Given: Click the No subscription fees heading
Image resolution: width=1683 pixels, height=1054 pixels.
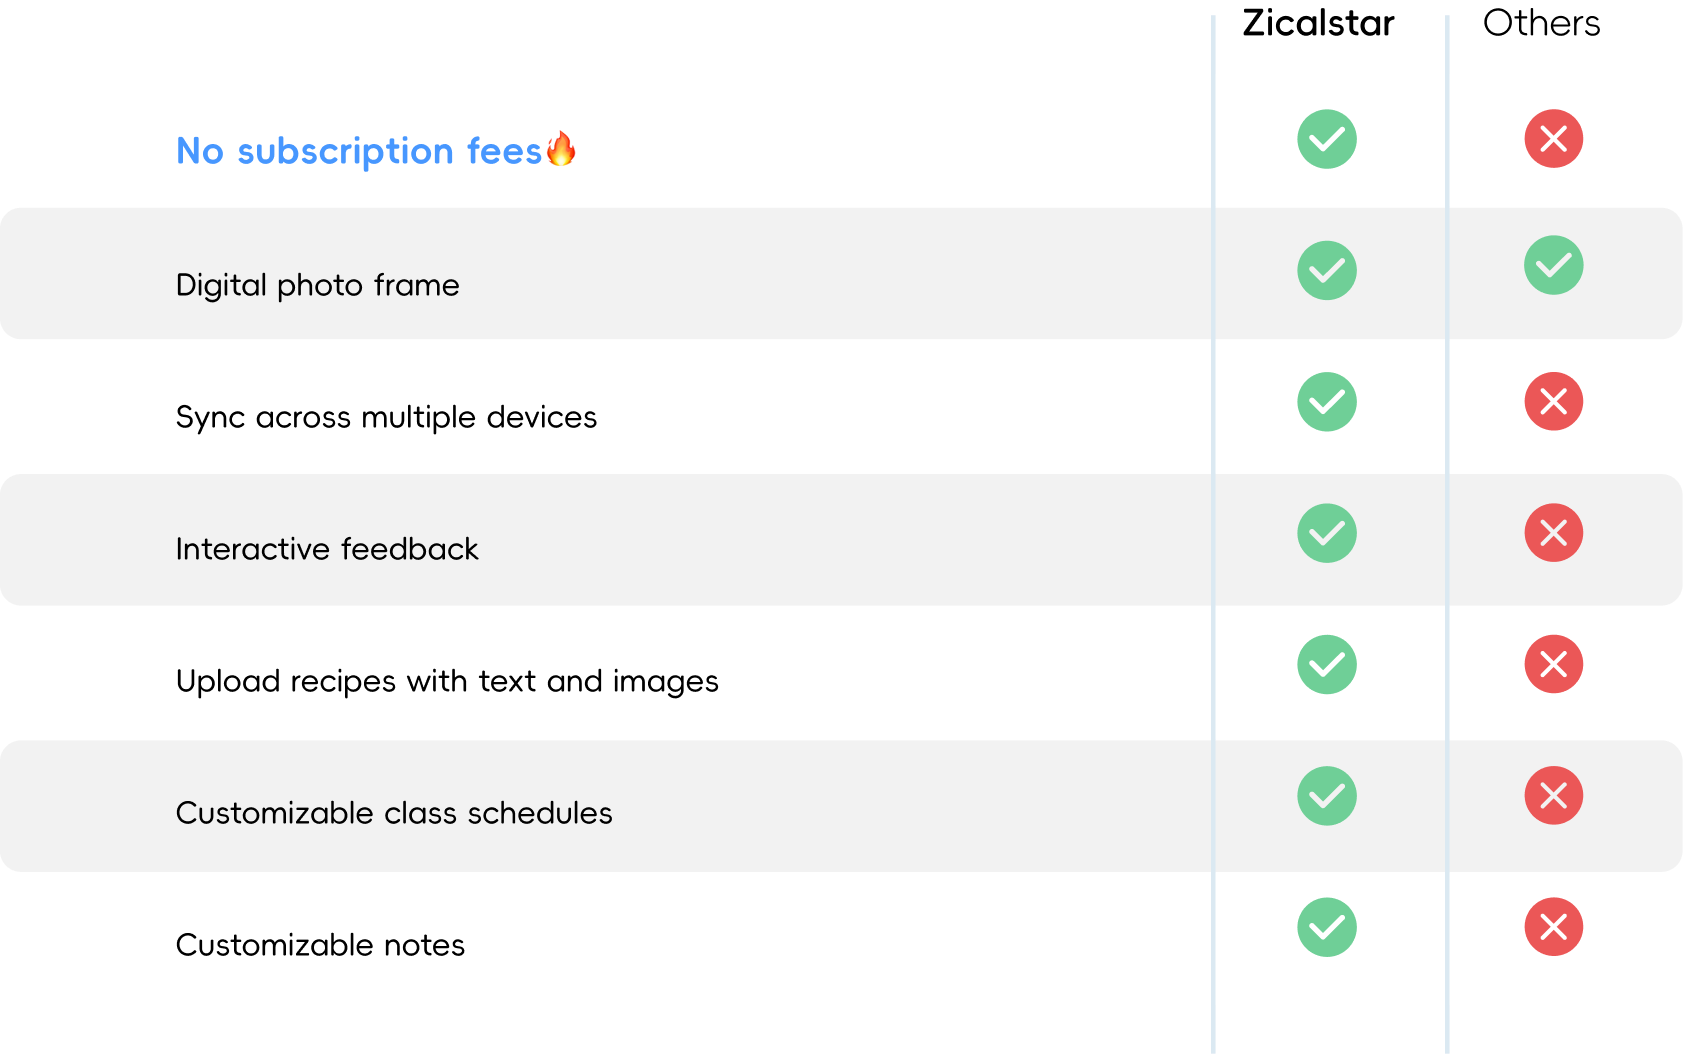Looking at the screenshot, I should pos(358,151).
